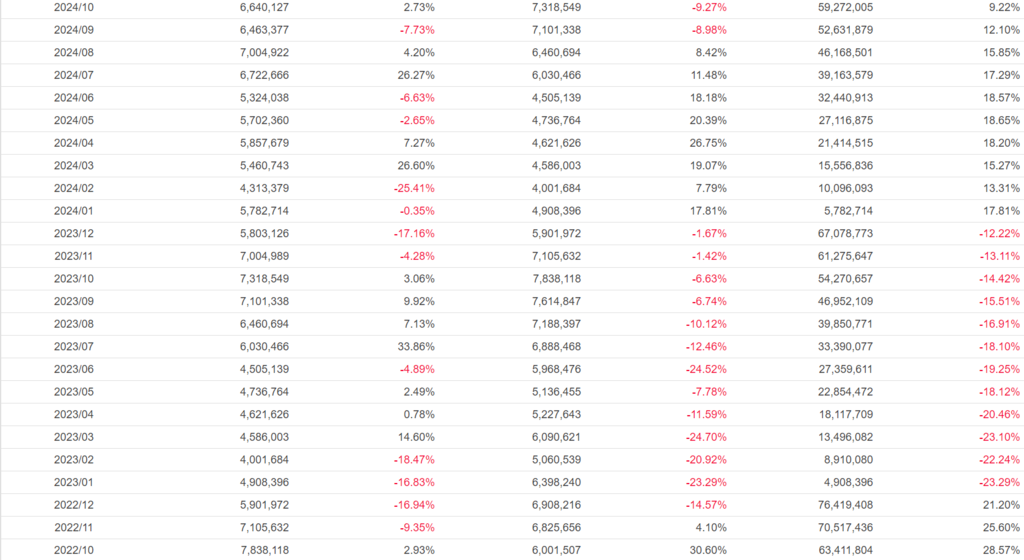Select the 2024/07 row date

coord(72,75)
